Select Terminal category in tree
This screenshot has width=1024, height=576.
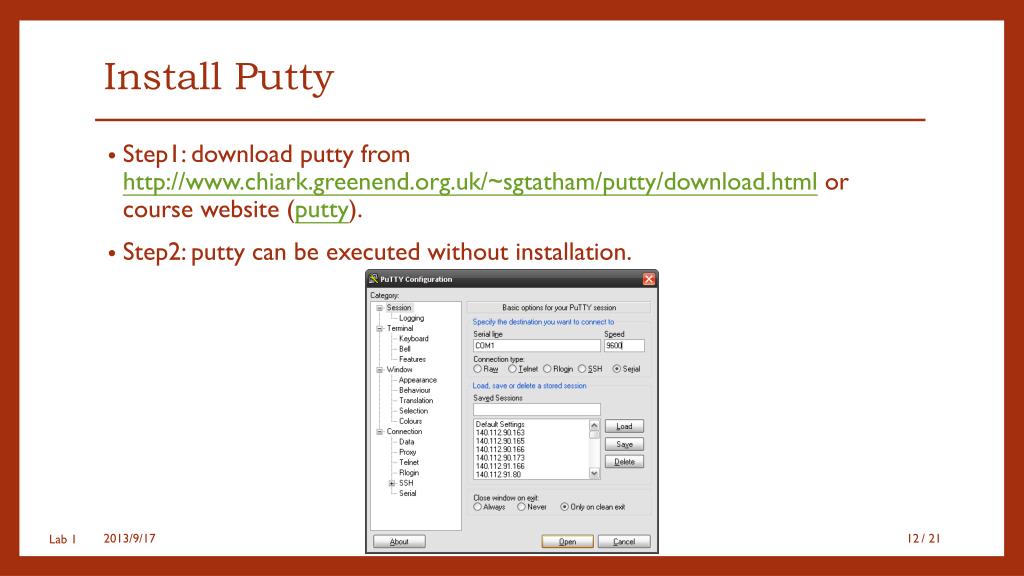tap(400, 328)
